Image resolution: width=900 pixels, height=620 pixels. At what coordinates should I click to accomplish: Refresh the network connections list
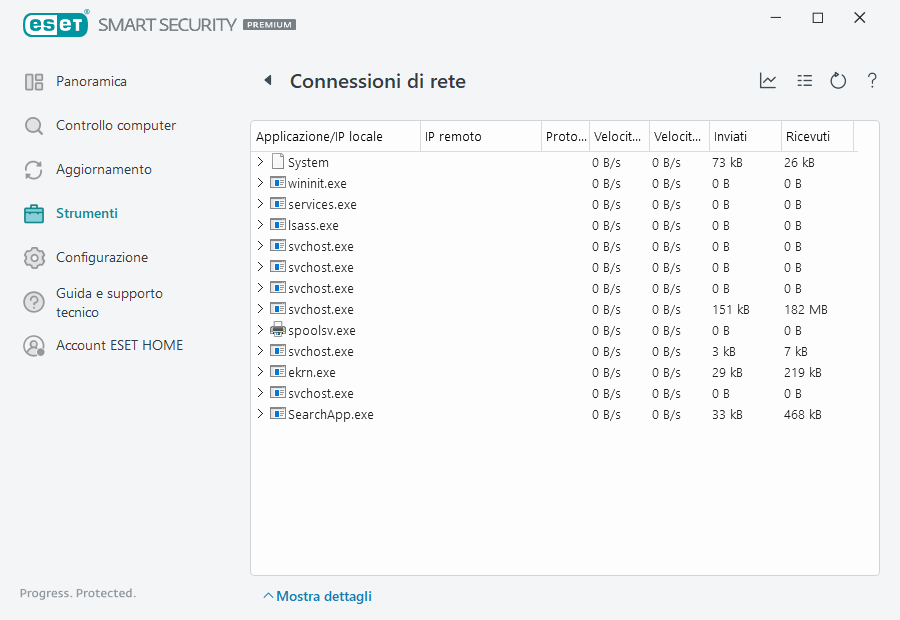[x=838, y=81]
